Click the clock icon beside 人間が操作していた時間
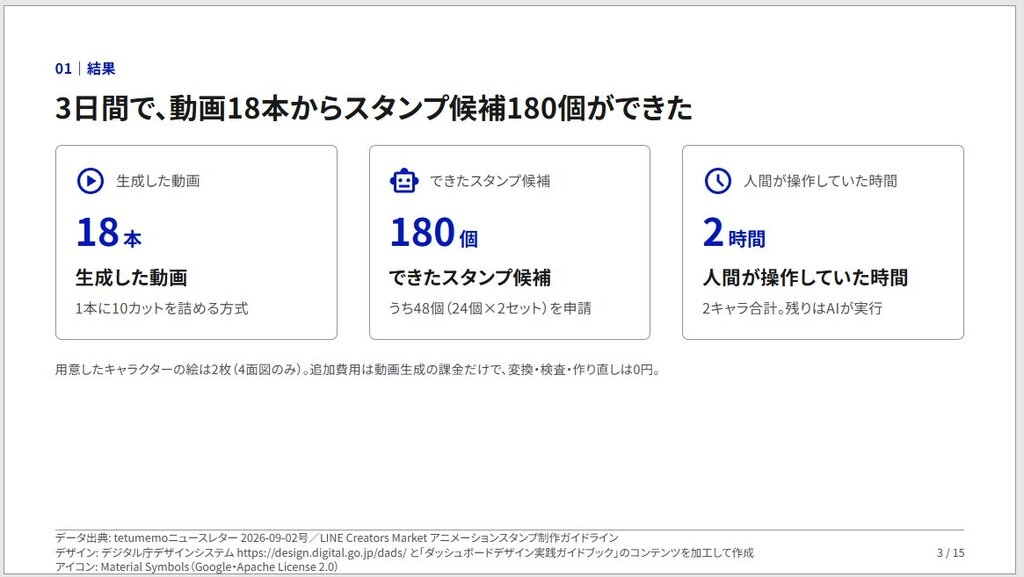Screen dimensions: 1024x577 [717, 181]
